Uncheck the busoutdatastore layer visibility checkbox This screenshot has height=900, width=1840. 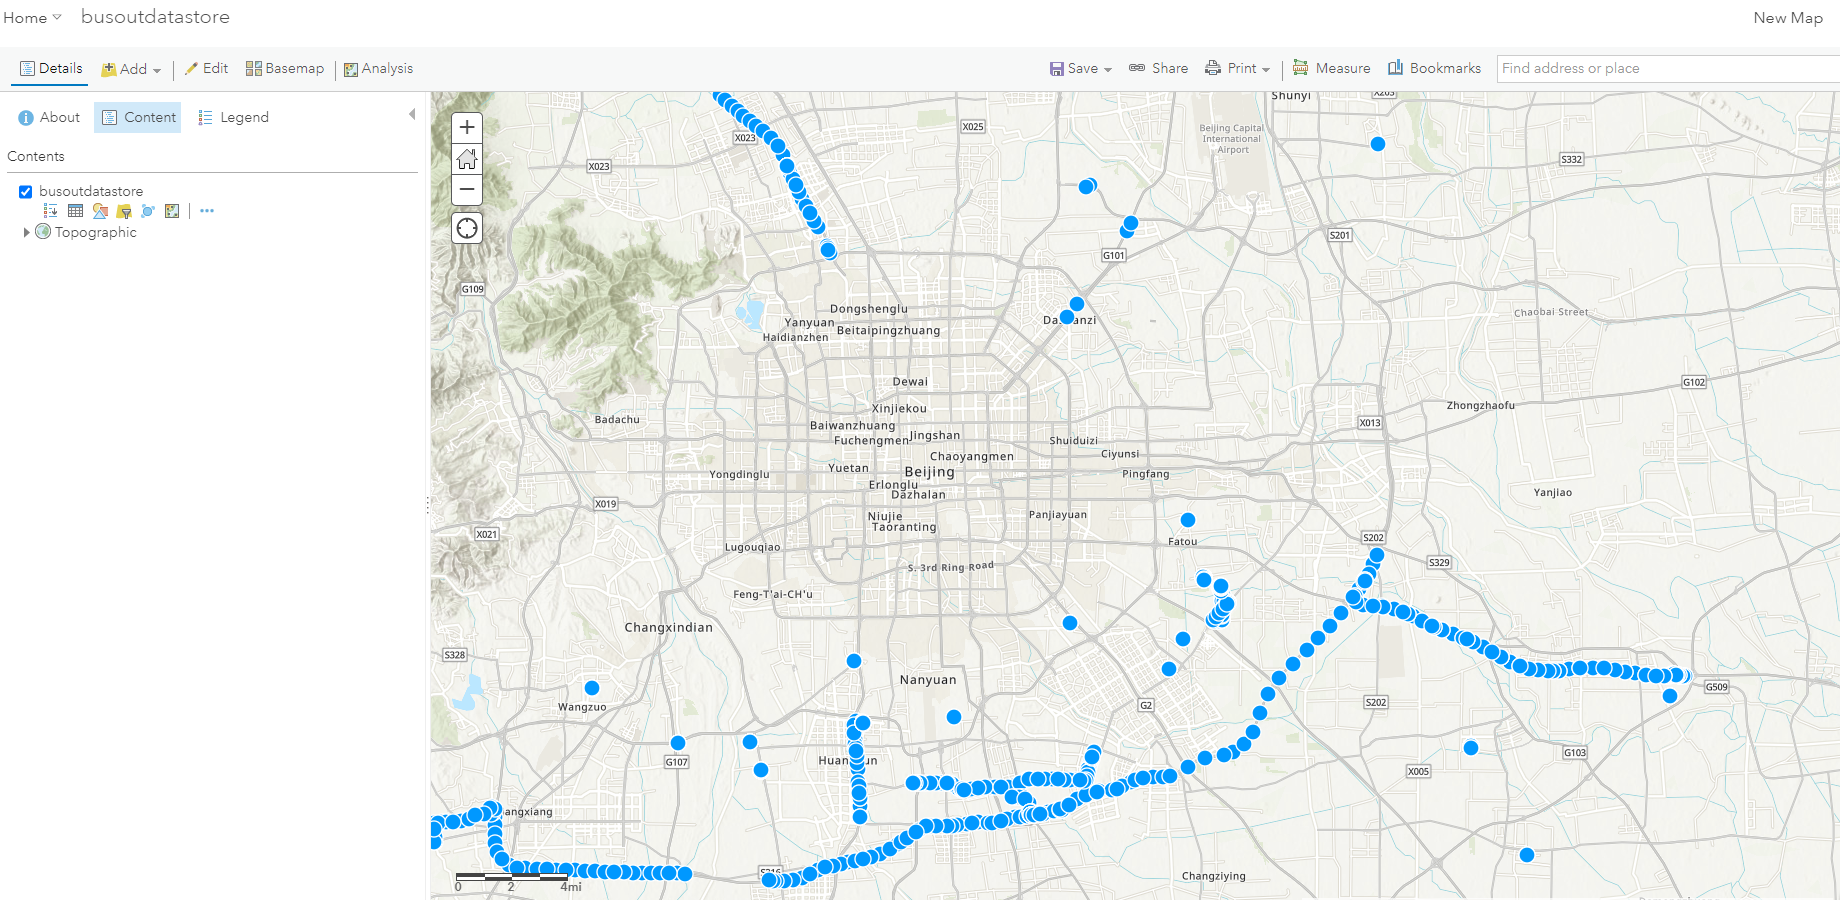(25, 191)
